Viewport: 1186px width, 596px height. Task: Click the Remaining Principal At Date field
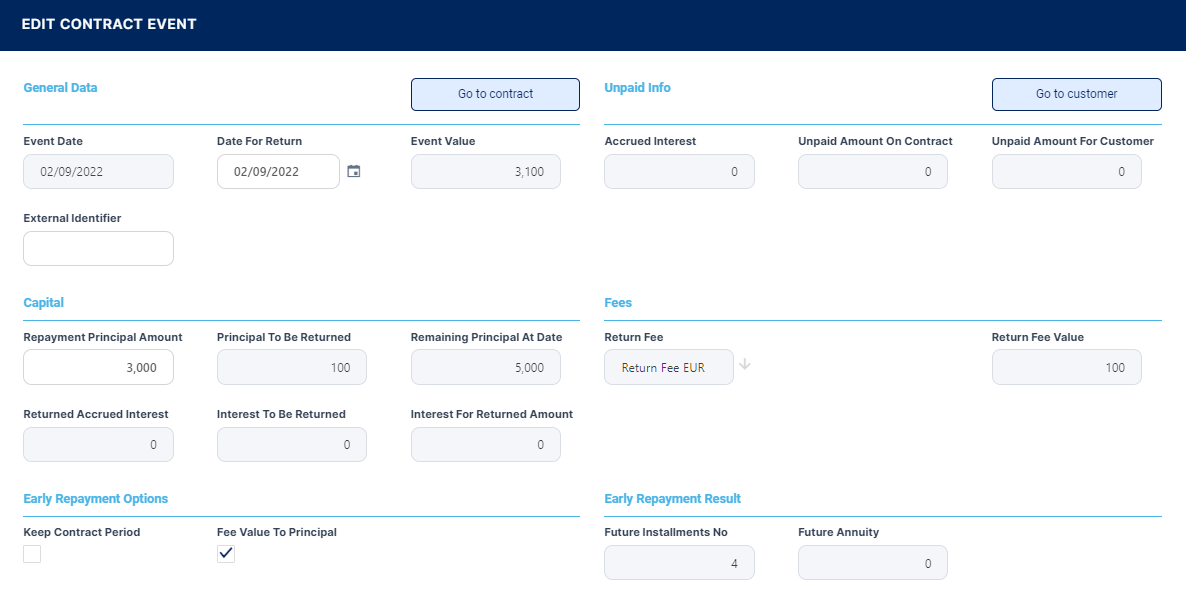485,368
